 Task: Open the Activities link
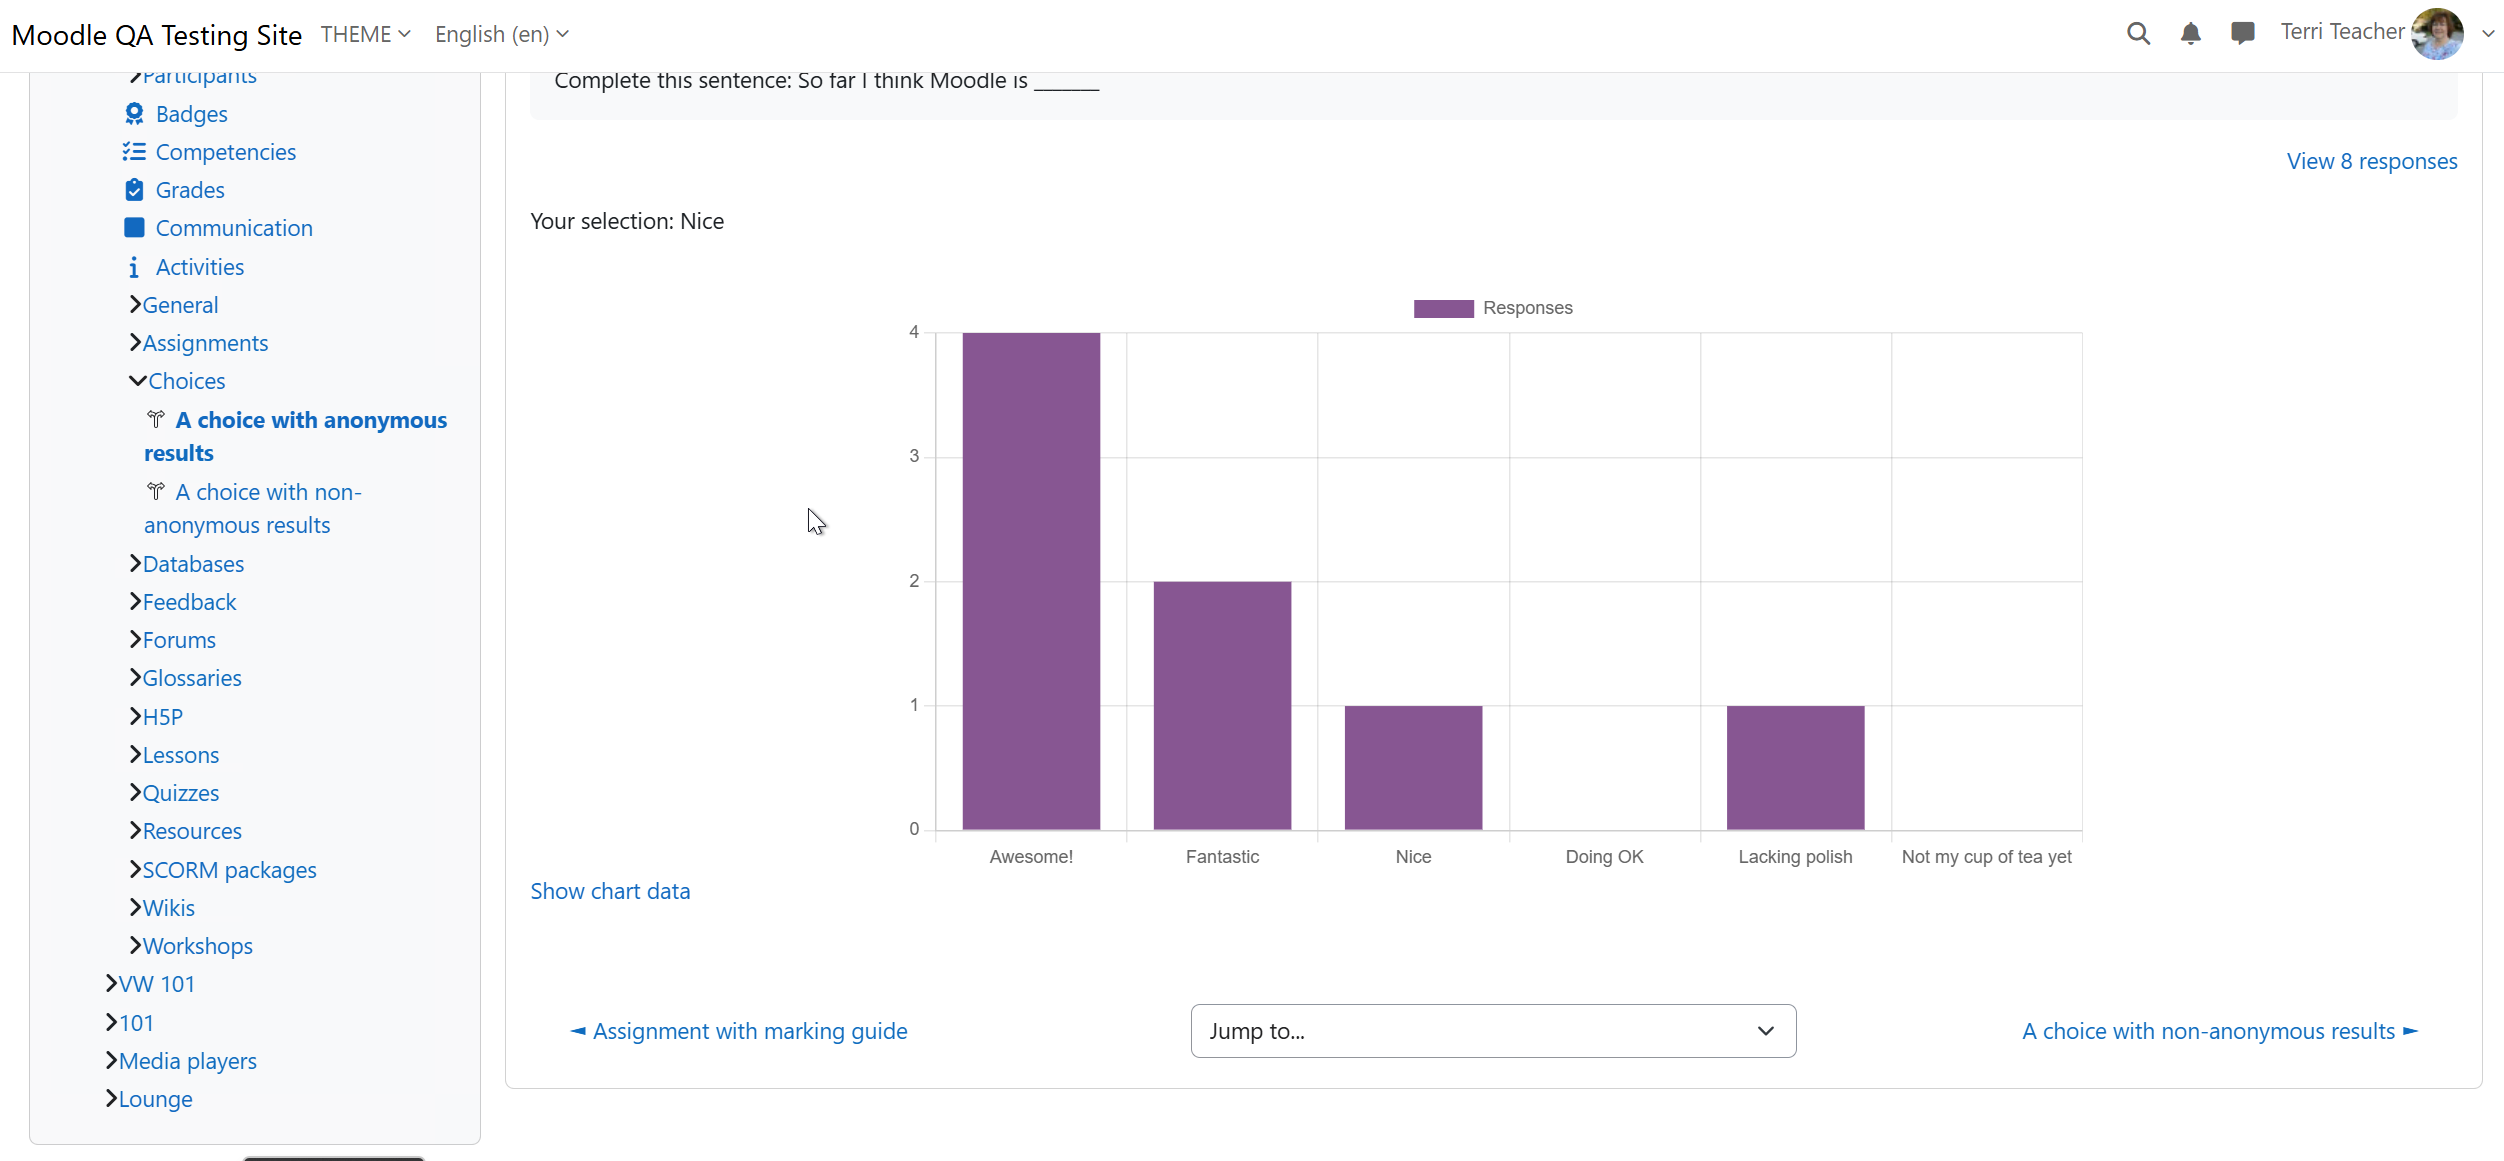click(x=200, y=267)
